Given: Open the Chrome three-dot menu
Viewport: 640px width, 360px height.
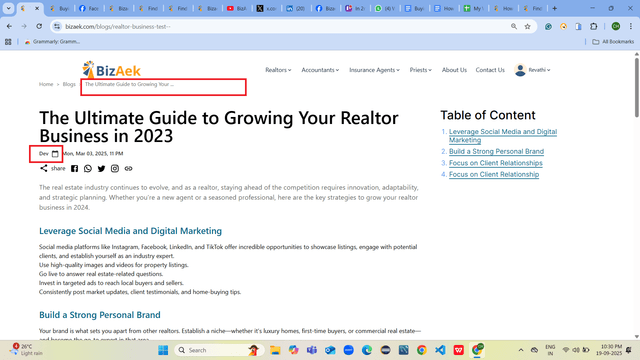Looking at the screenshot, I should [631, 27].
